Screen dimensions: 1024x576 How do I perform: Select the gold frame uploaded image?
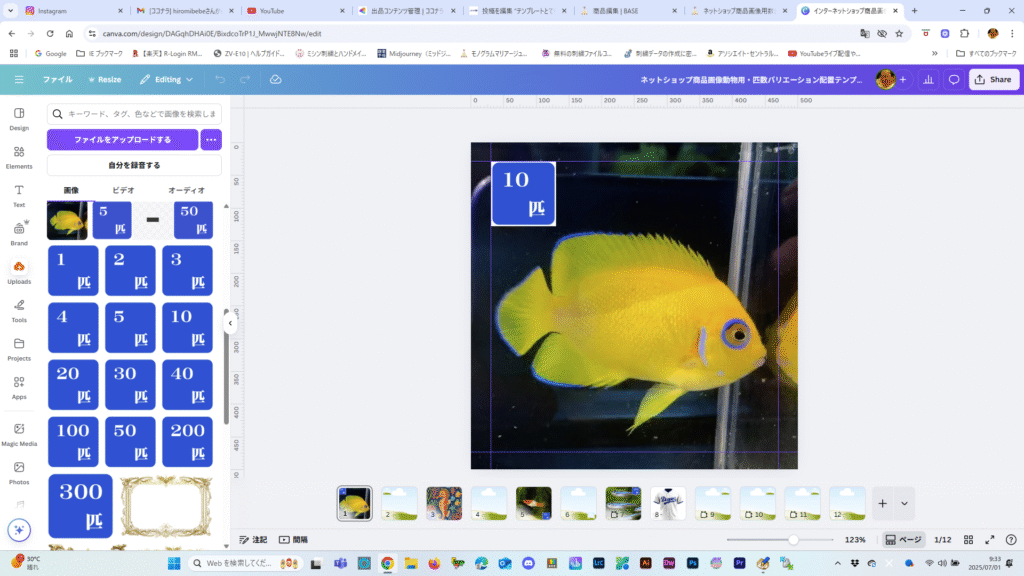click(167, 506)
